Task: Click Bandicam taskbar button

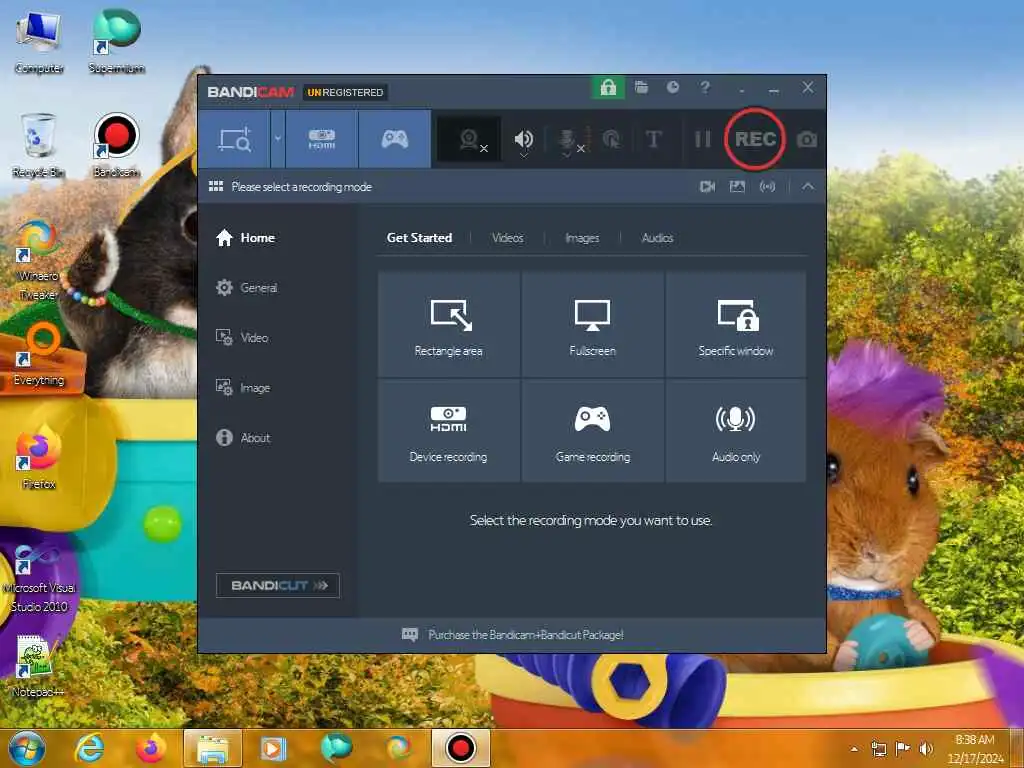Action: 460,748
